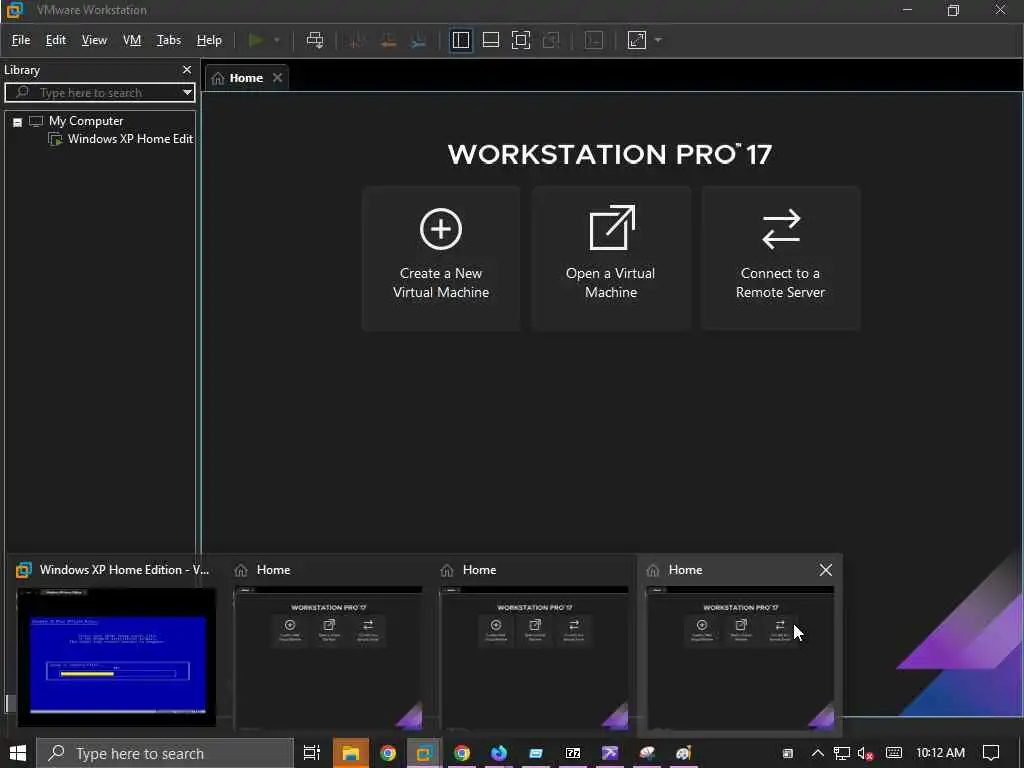Close the Home tab
This screenshot has height=768, width=1024.
click(x=278, y=78)
